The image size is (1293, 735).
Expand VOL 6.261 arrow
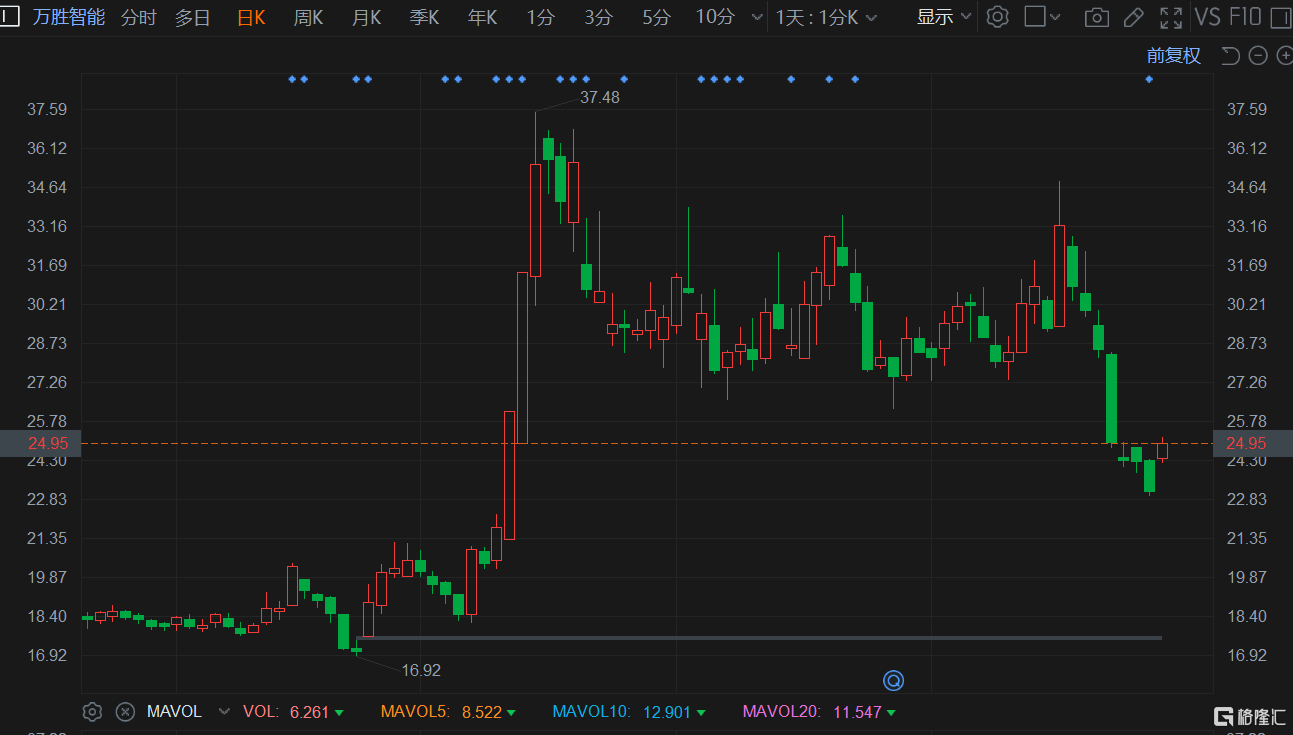[x=339, y=713]
